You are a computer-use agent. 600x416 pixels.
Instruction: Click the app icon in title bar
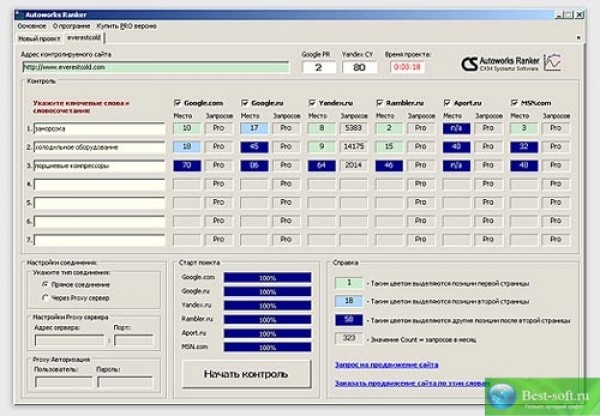pos(18,15)
